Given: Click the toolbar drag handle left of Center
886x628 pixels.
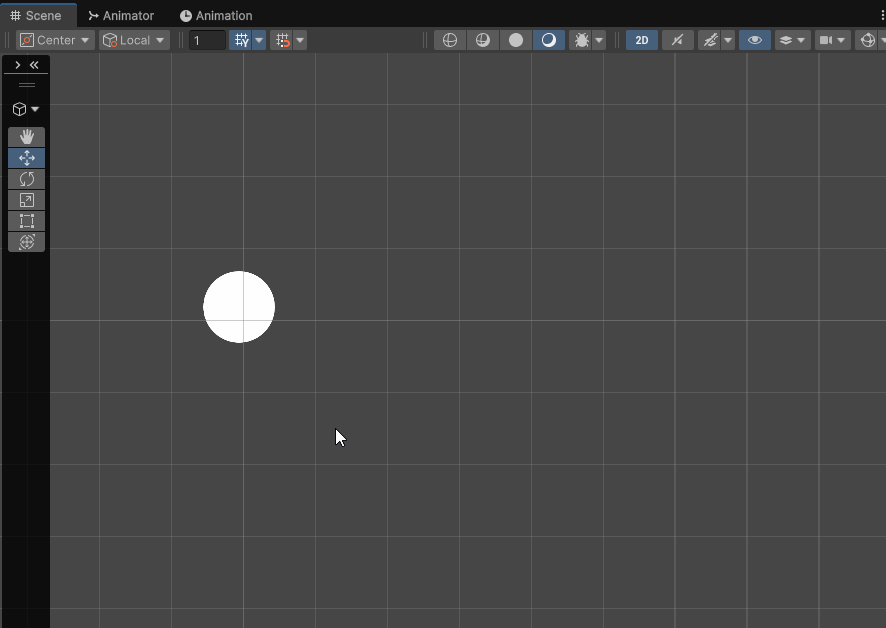Looking at the screenshot, I should pyautogui.click(x=8, y=40).
